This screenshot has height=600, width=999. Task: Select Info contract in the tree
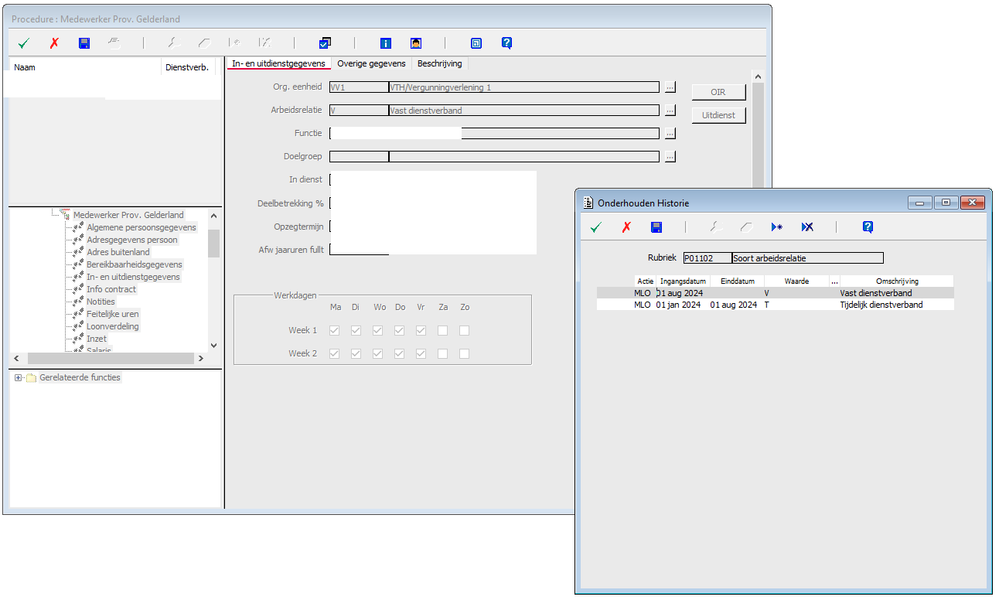(111, 289)
